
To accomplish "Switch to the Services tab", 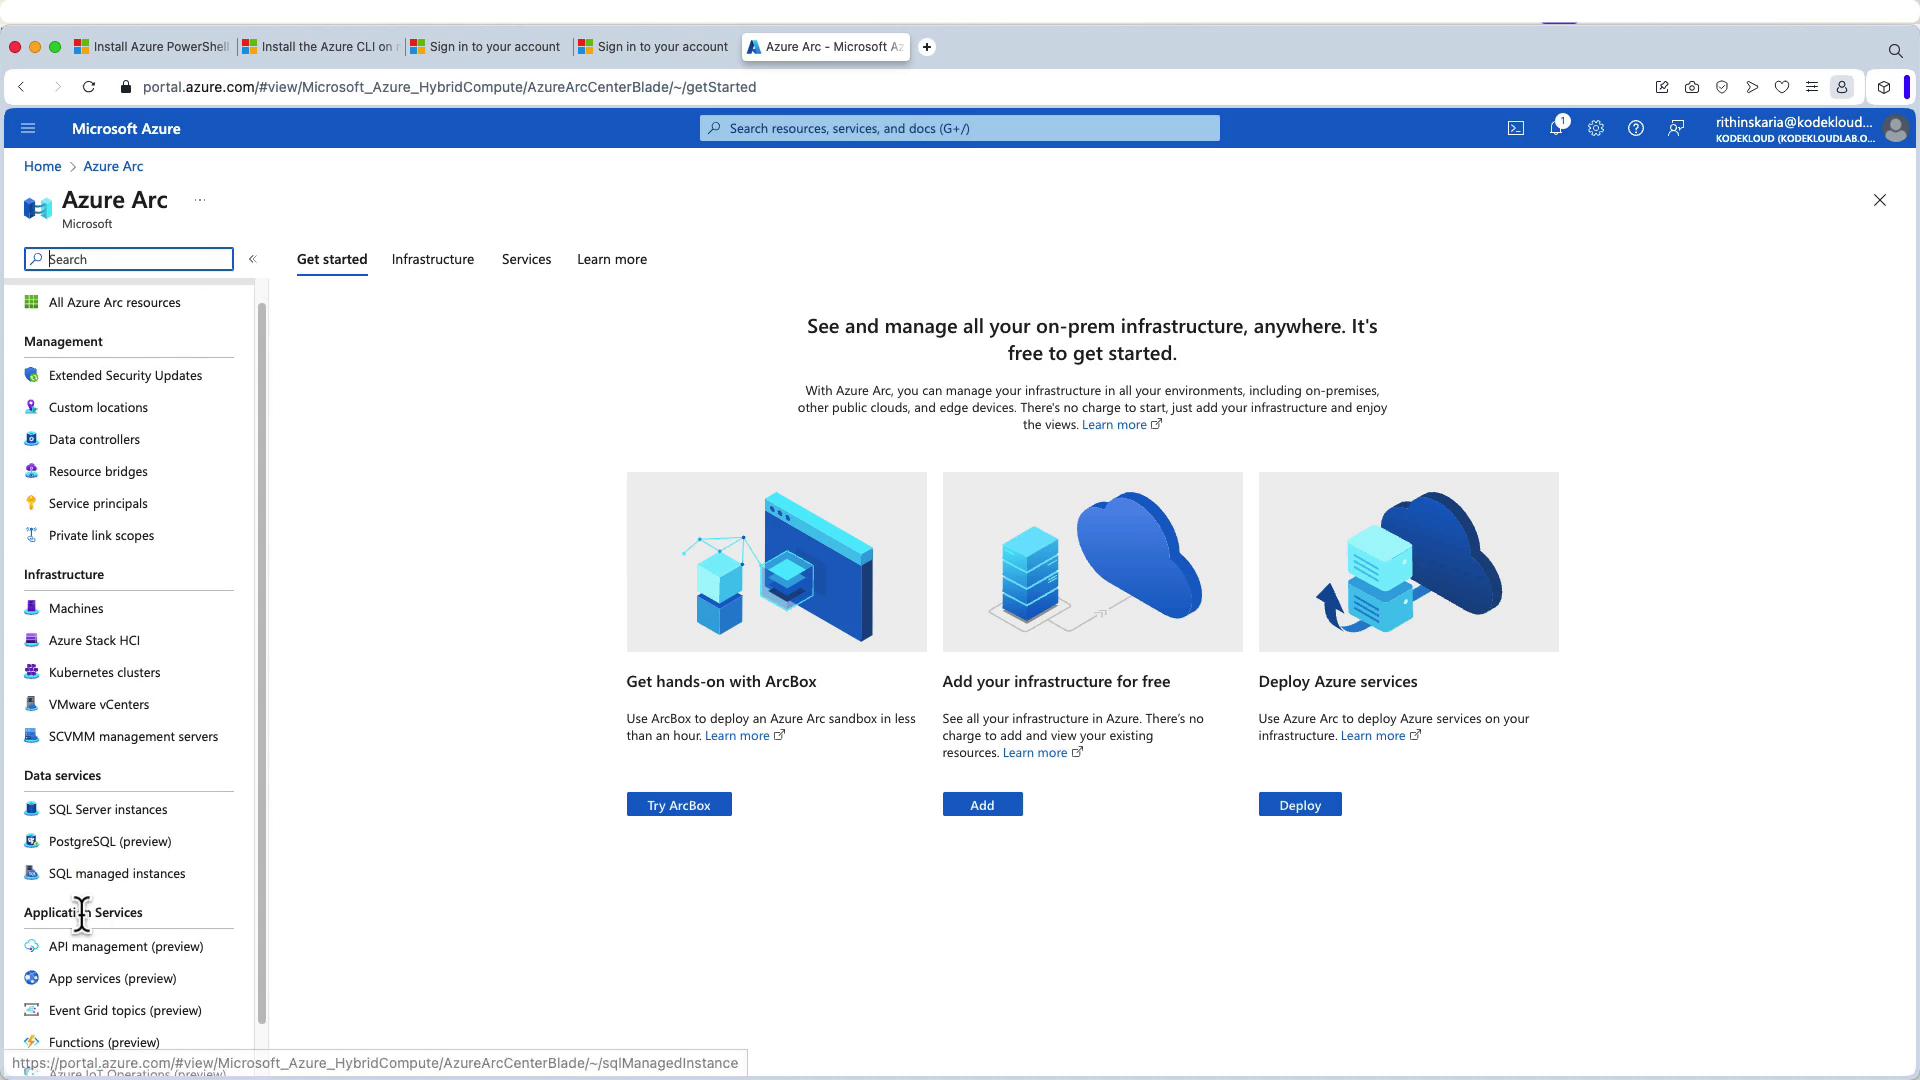I will (x=526, y=259).
